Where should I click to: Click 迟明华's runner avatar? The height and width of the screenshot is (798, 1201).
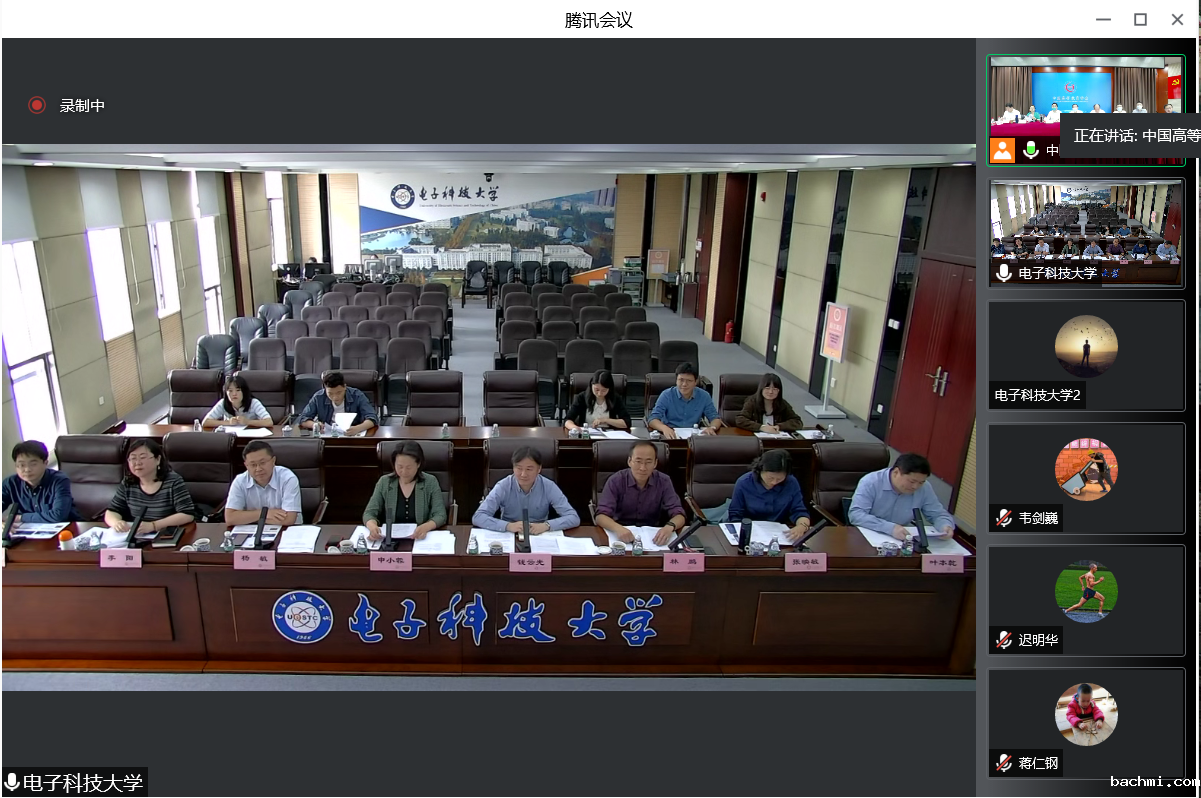(1086, 591)
